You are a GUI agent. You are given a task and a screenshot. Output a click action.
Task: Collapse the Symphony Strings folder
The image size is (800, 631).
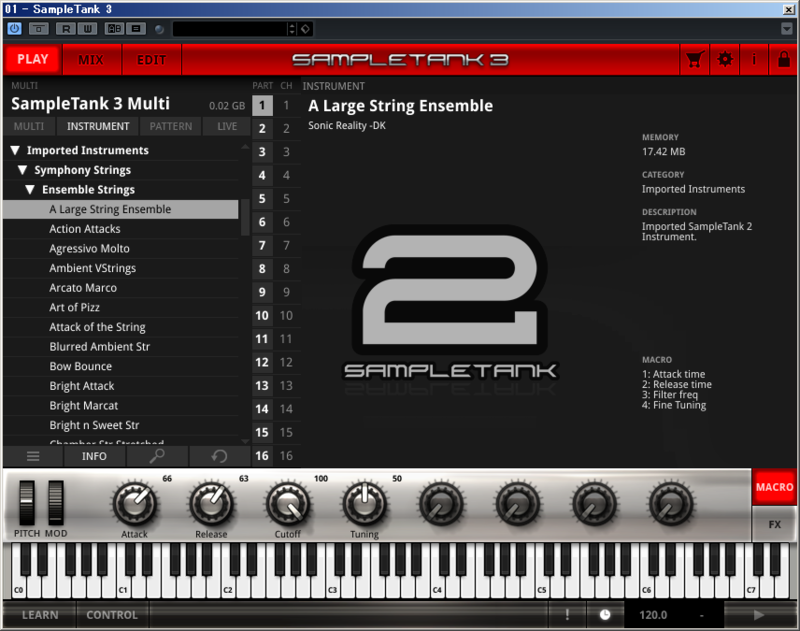click(x=22, y=170)
